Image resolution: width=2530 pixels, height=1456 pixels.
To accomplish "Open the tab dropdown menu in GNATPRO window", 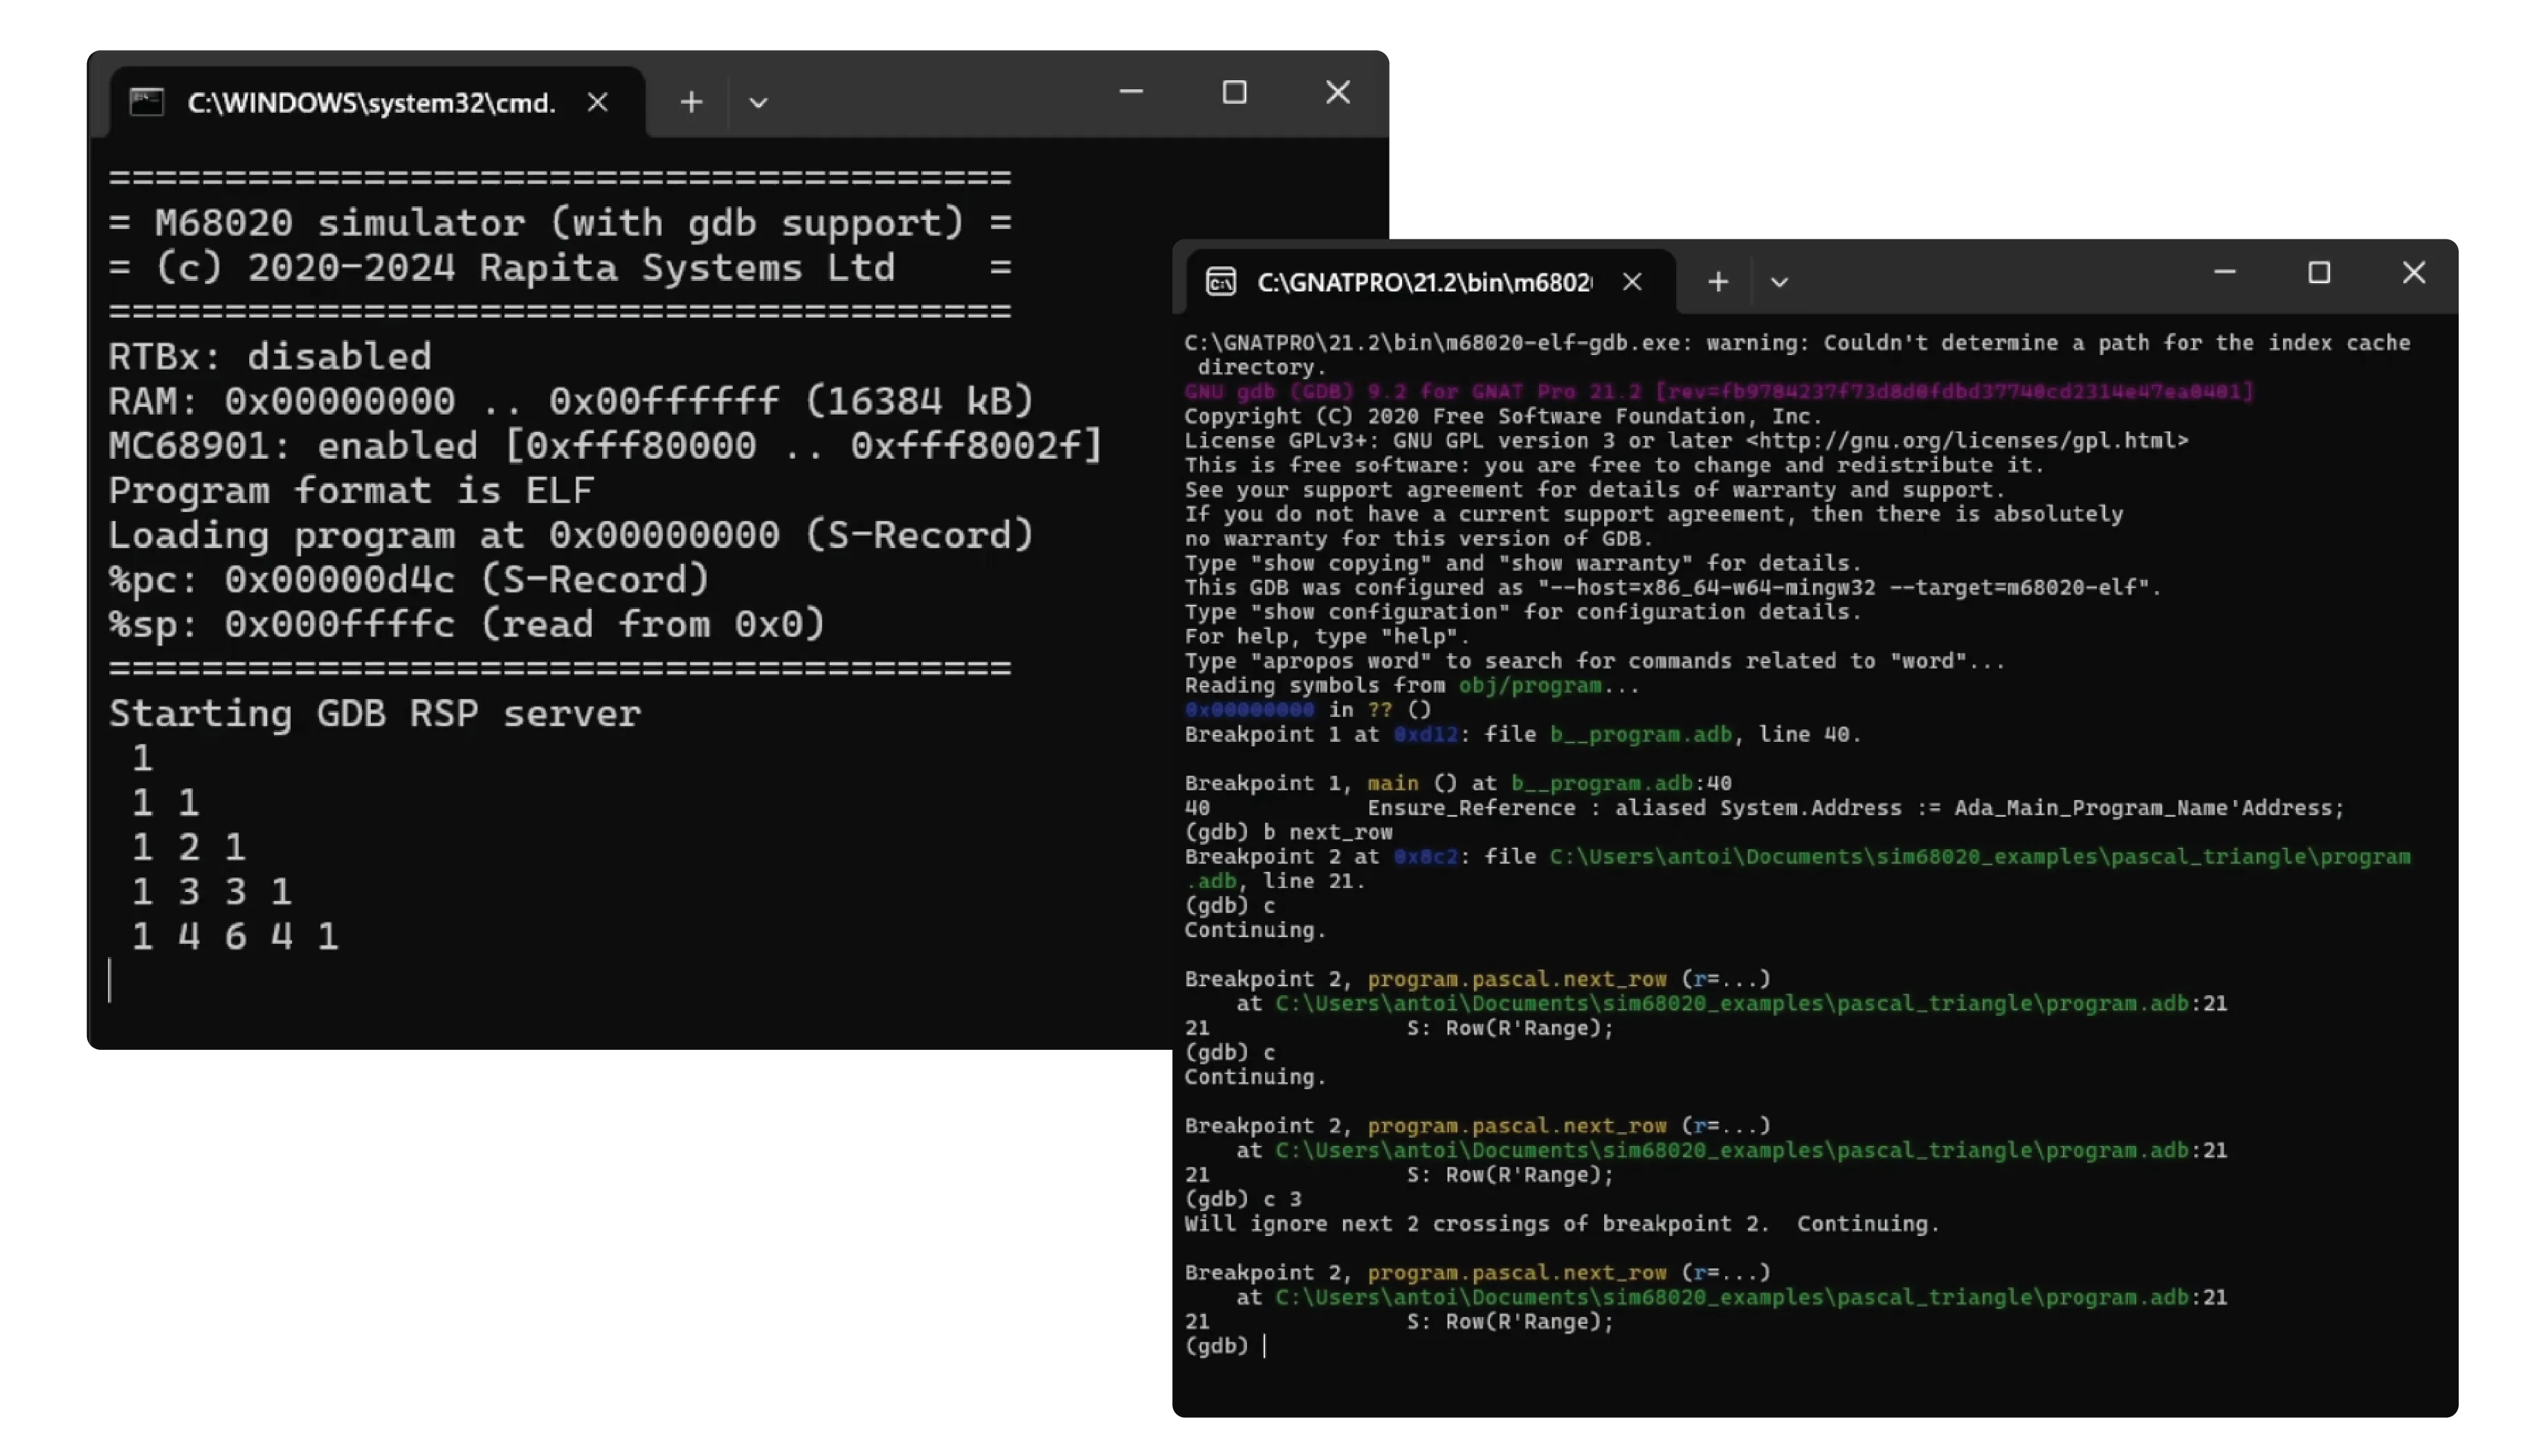I will pyautogui.click(x=1781, y=282).
